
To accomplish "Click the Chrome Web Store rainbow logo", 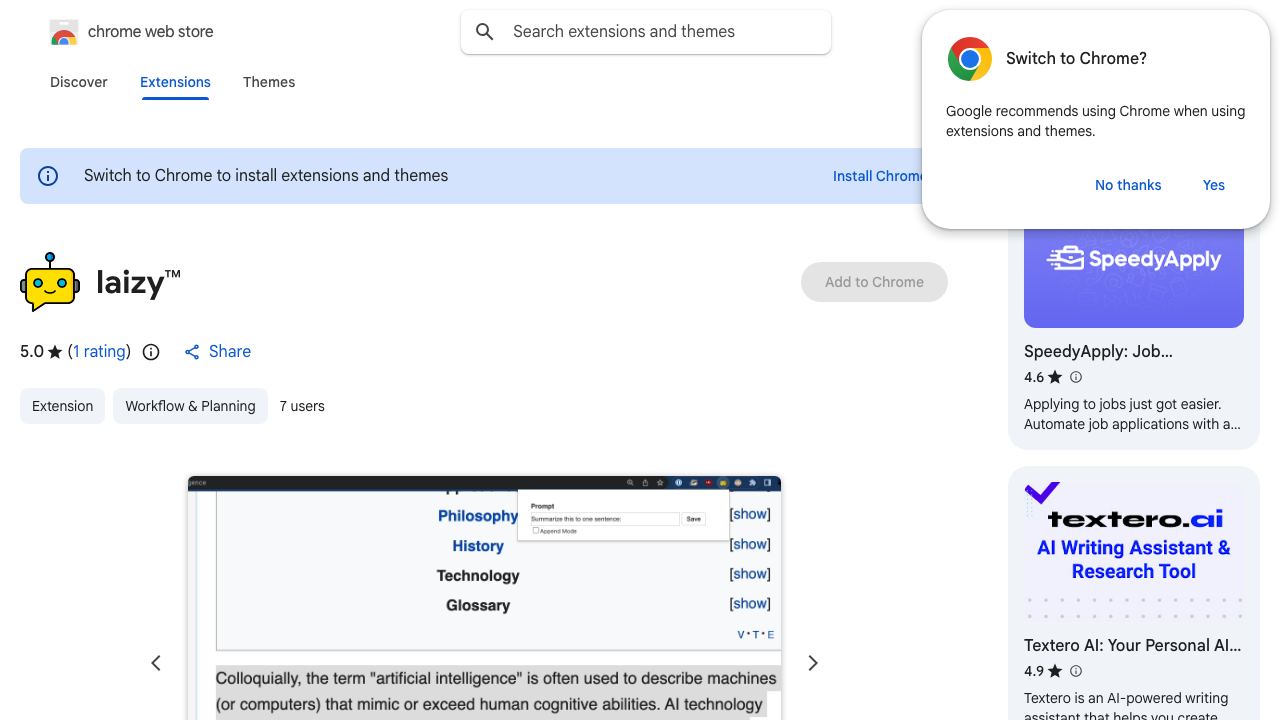I will point(64,33).
